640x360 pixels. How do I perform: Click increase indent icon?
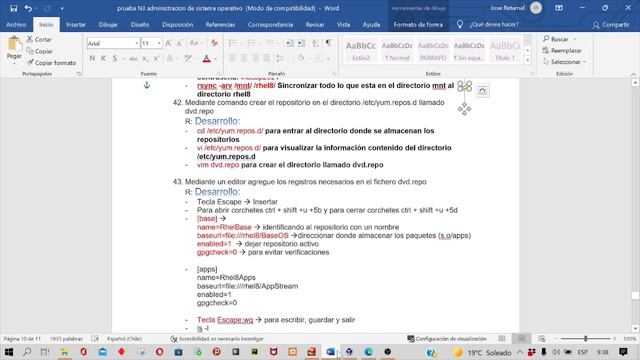click(x=301, y=43)
